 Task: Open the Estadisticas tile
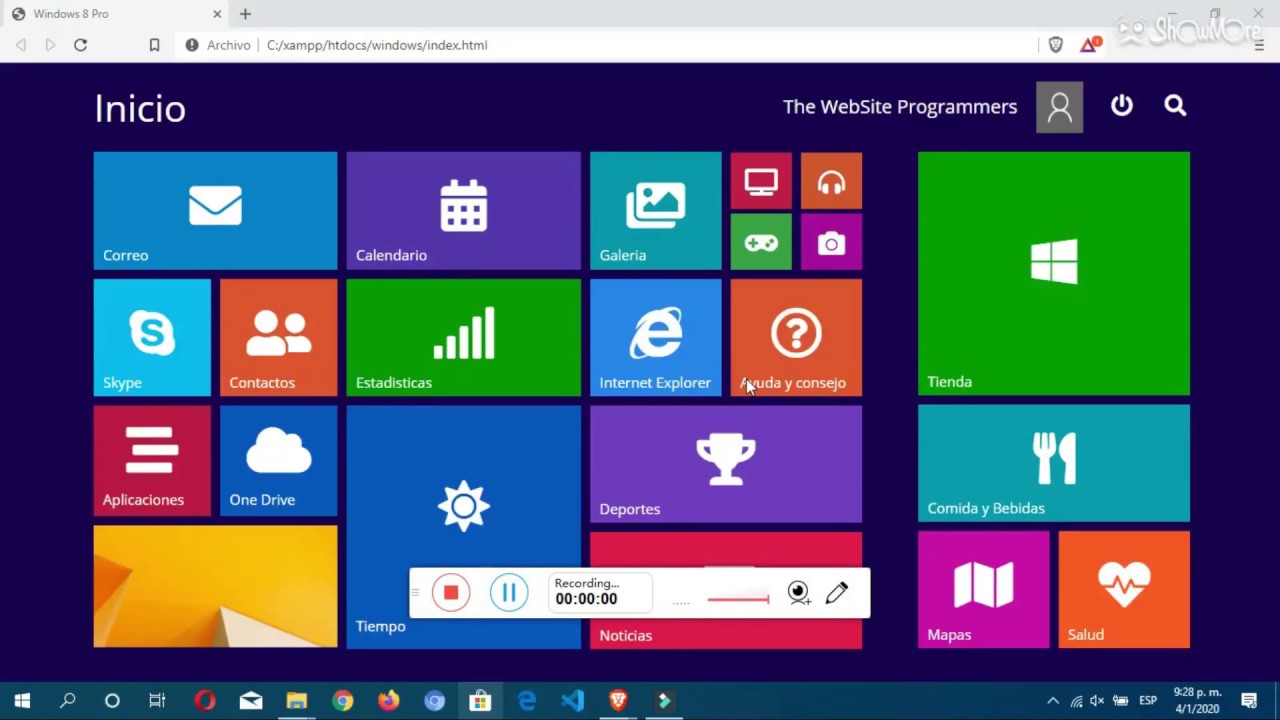click(x=463, y=337)
